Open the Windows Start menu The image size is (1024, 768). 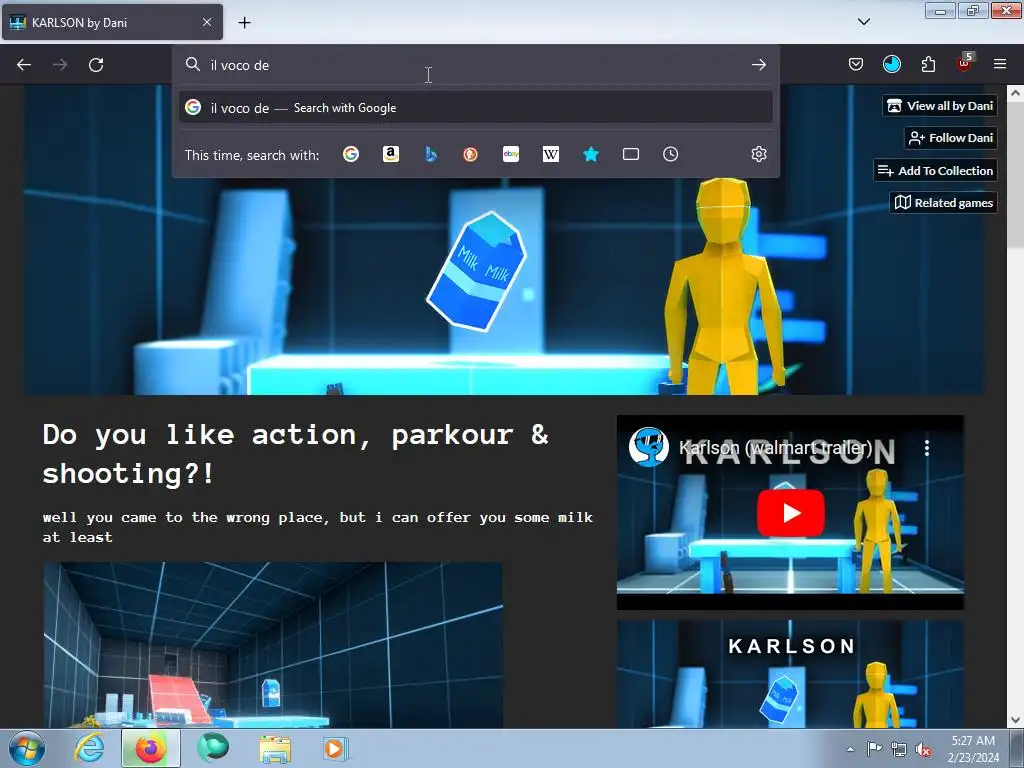(x=26, y=748)
